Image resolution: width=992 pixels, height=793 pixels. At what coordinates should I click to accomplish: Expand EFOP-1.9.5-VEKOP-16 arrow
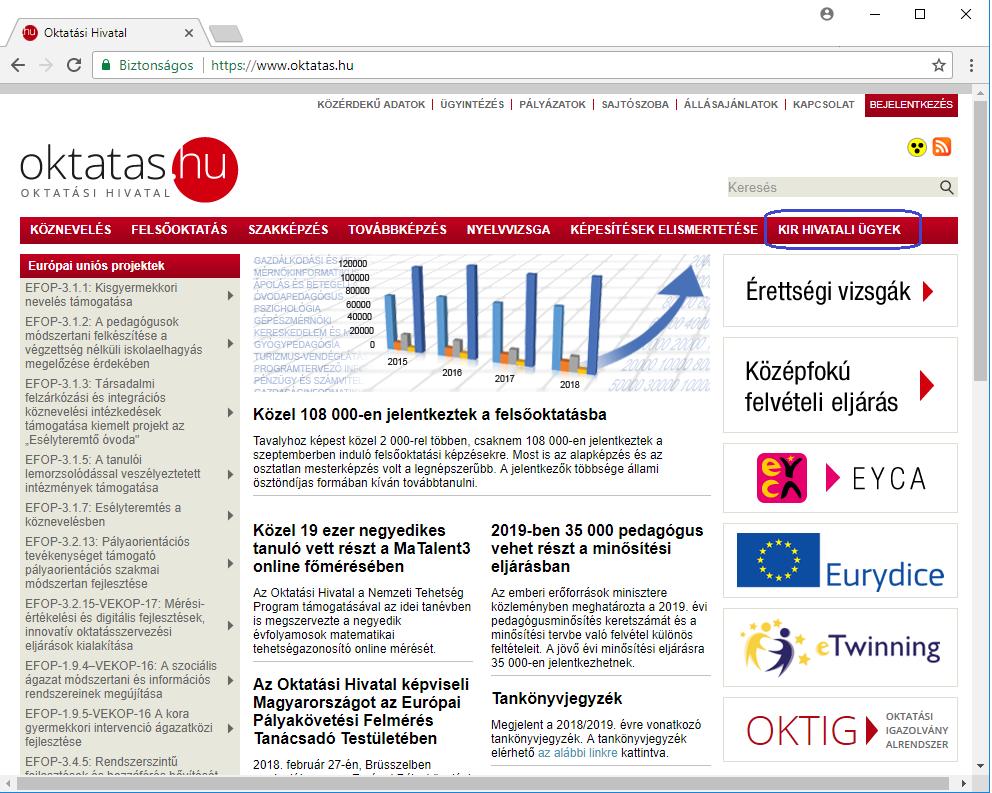[230, 728]
